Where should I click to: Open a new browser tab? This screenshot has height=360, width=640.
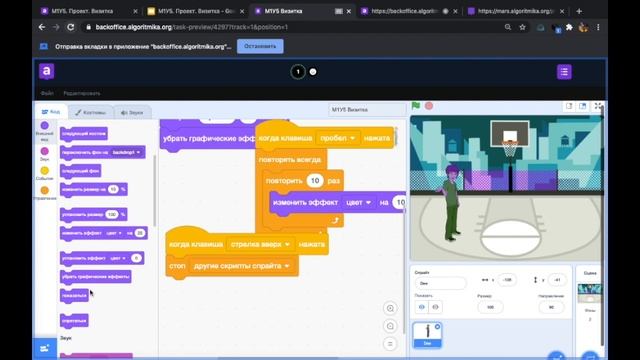579,11
